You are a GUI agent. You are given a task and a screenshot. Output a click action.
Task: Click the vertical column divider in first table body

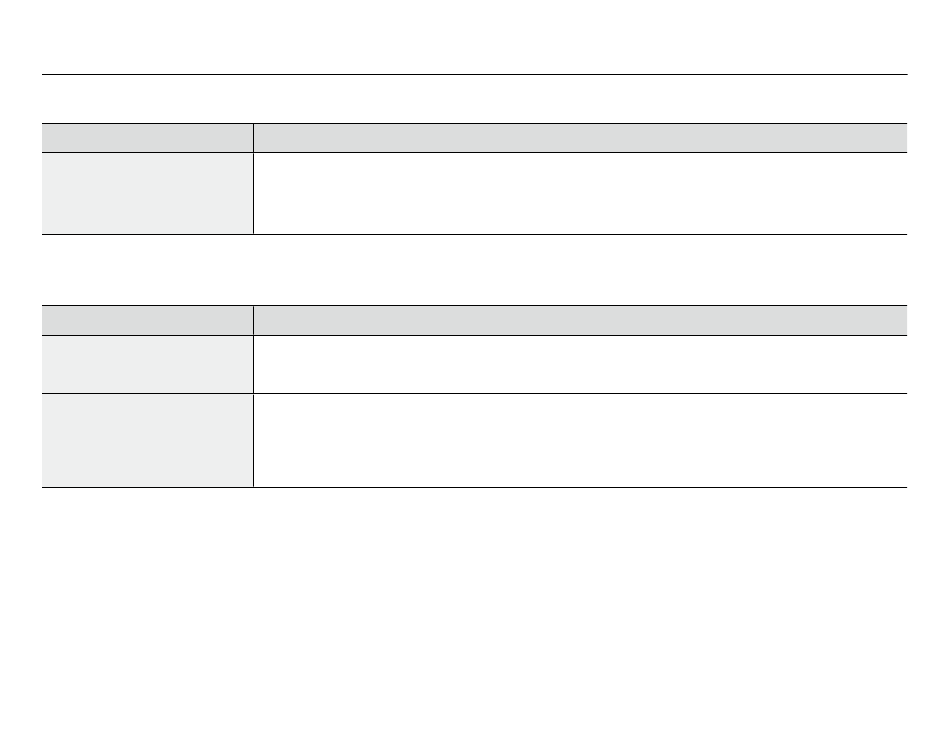point(253,193)
